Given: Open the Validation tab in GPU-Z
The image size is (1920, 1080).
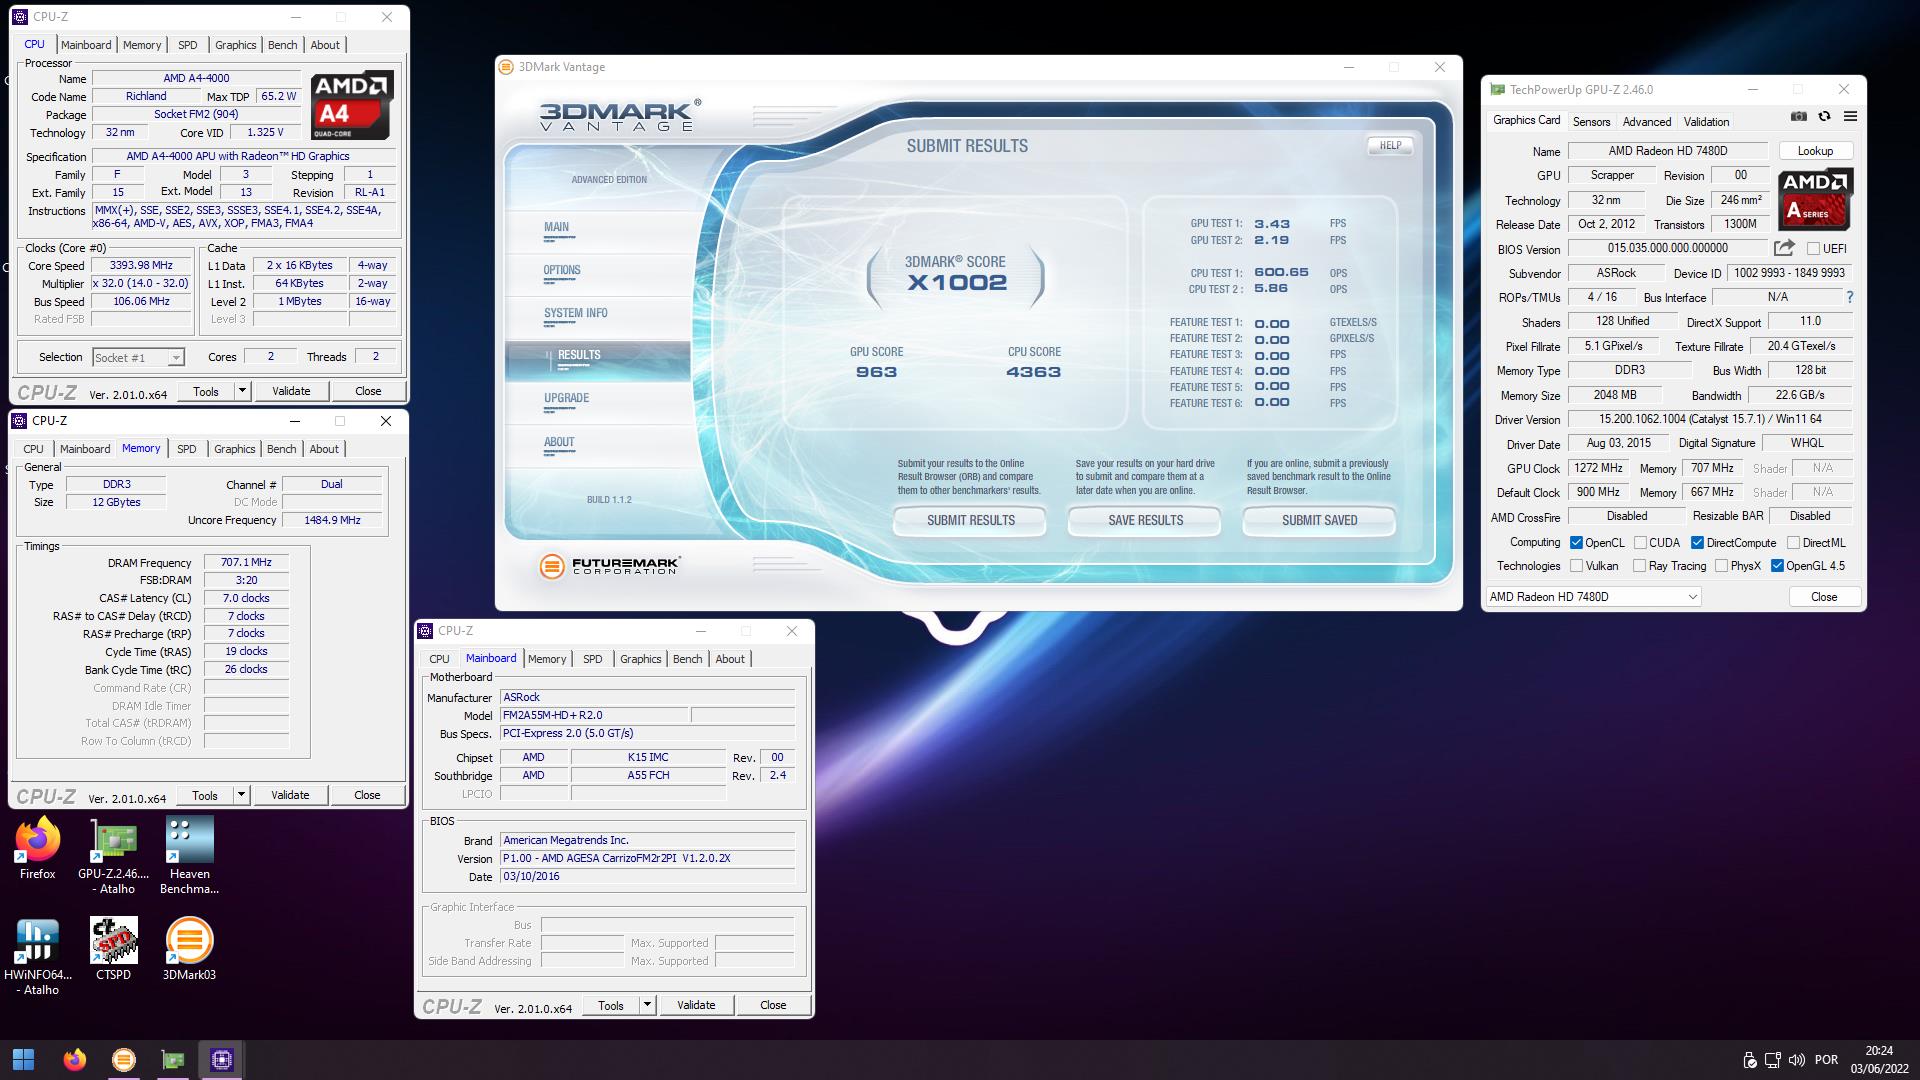Looking at the screenshot, I should (1706, 122).
